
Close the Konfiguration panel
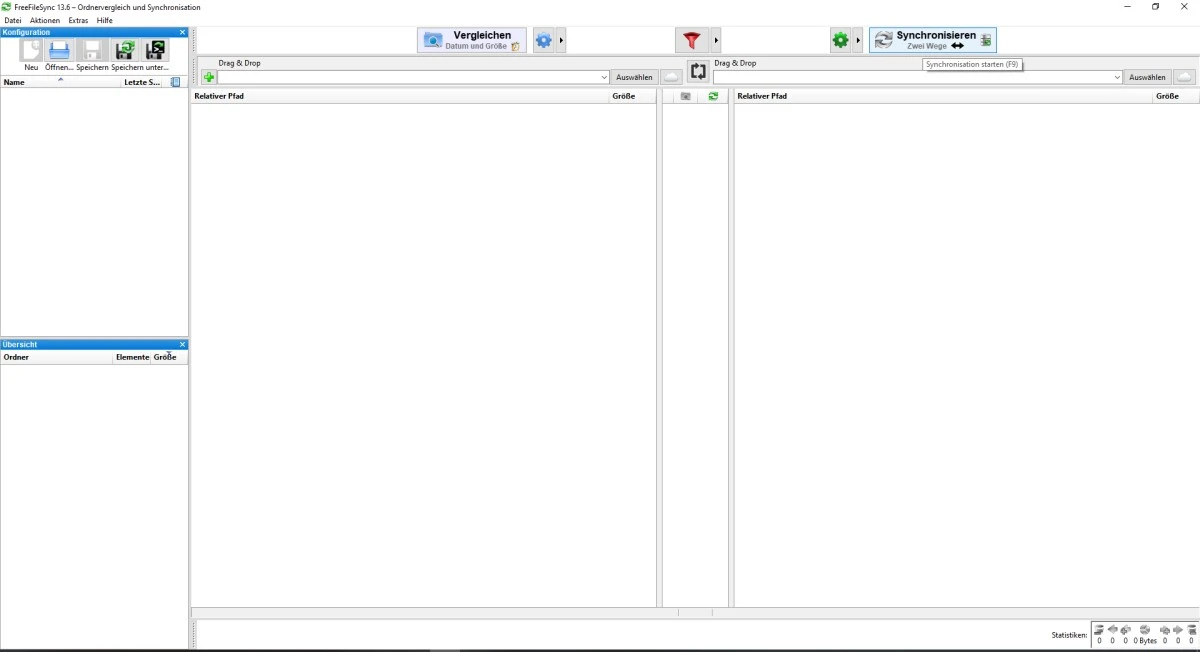point(182,32)
